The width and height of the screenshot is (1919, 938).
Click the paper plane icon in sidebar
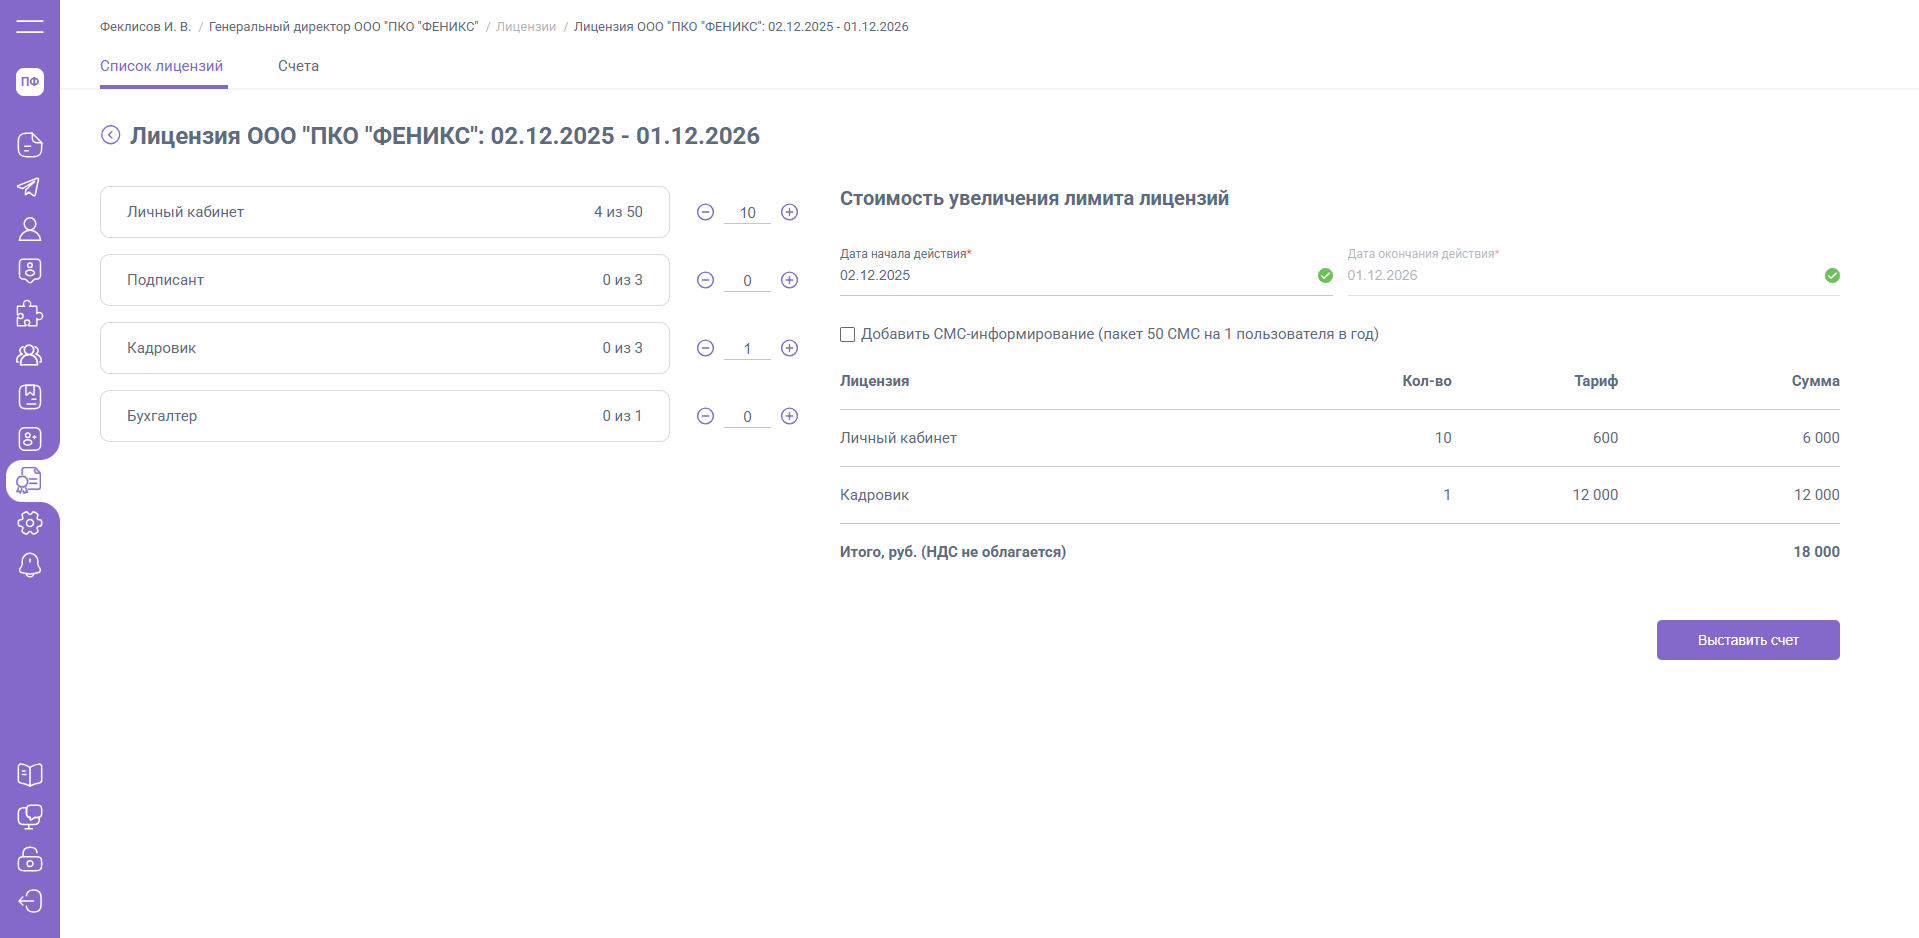pyautogui.click(x=30, y=187)
